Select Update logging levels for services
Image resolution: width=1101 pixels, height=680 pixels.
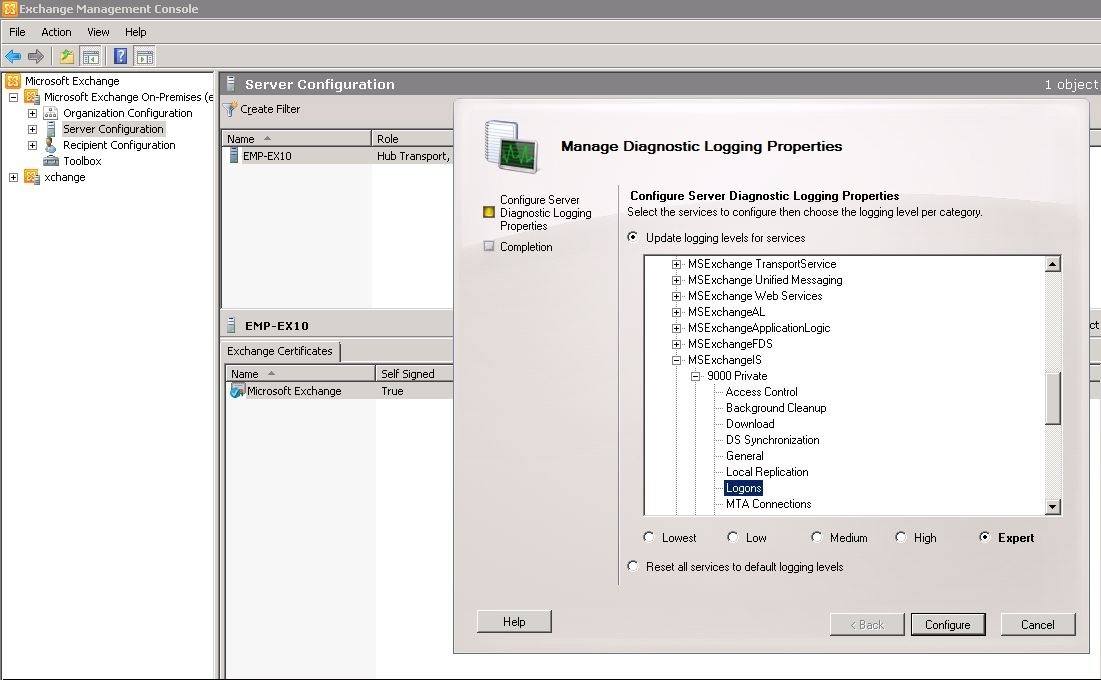click(633, 237)
